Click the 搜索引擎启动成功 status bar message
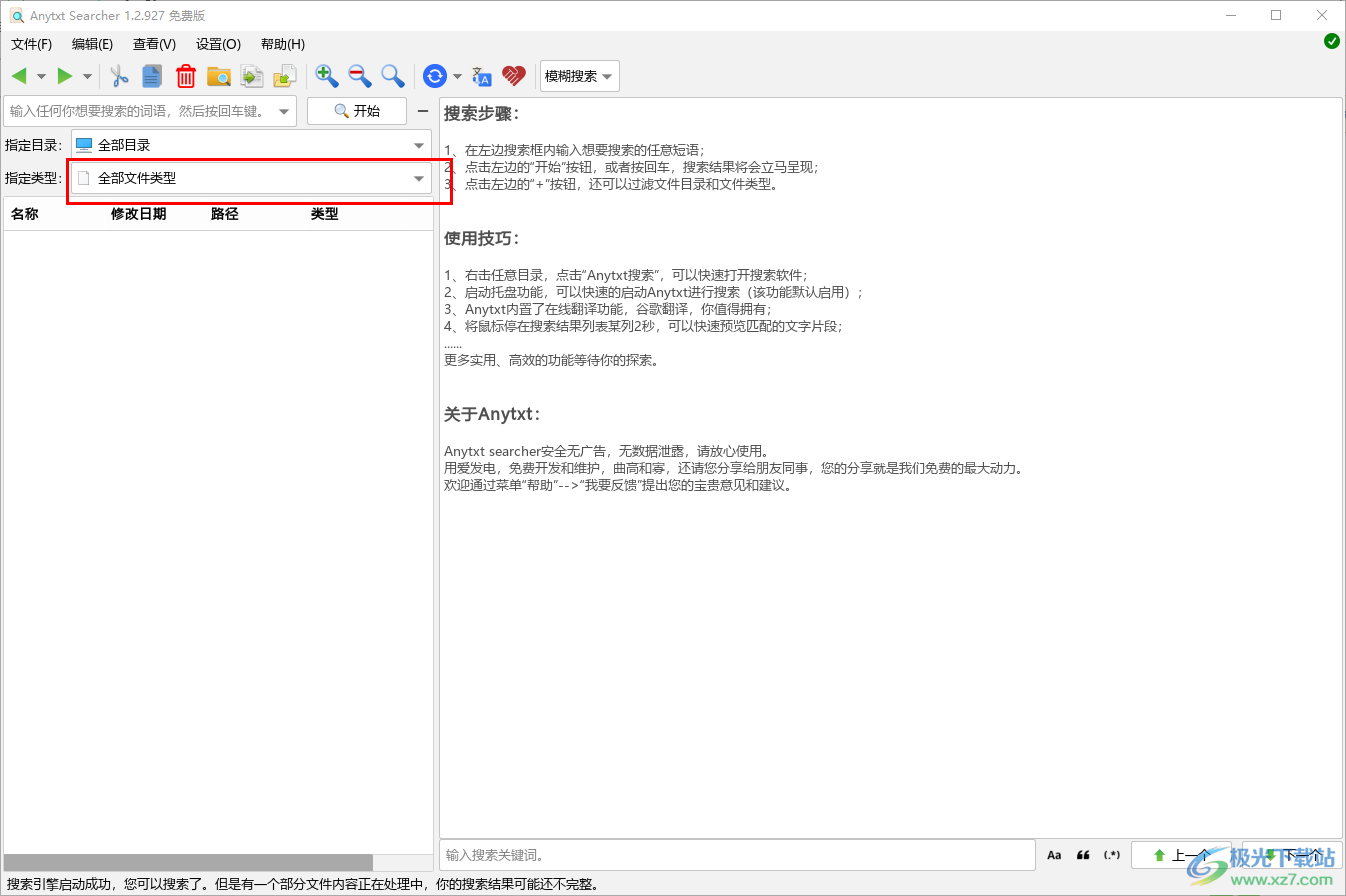The image size is (1346, 896). click(x=304, y=884)
